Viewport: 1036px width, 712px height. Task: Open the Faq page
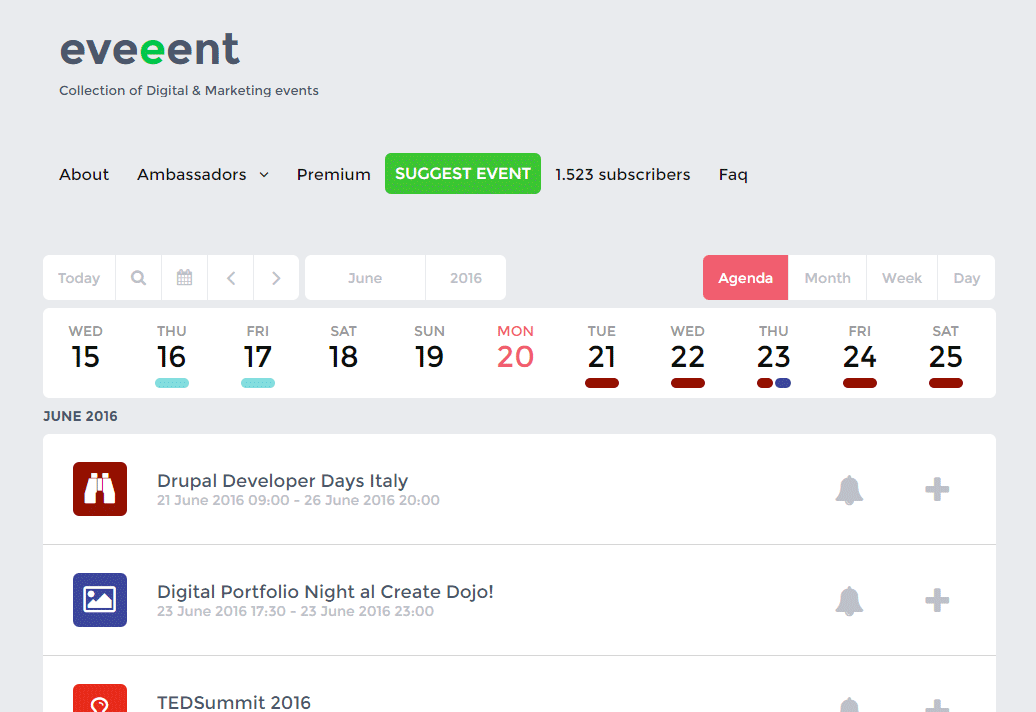733,174
